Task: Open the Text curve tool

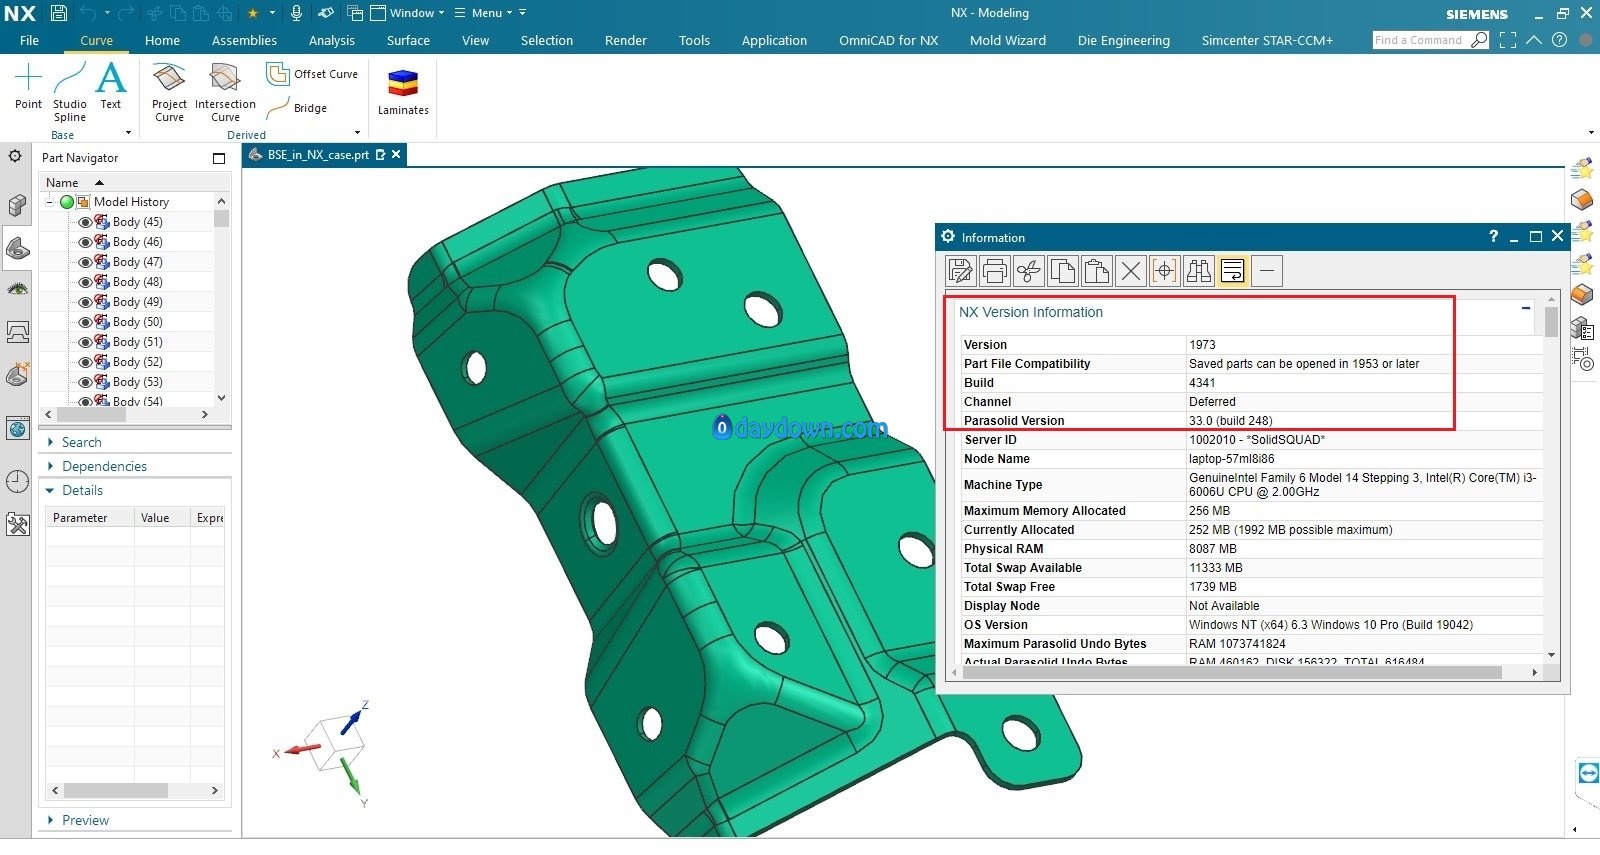Action: [x=111, y=86]
